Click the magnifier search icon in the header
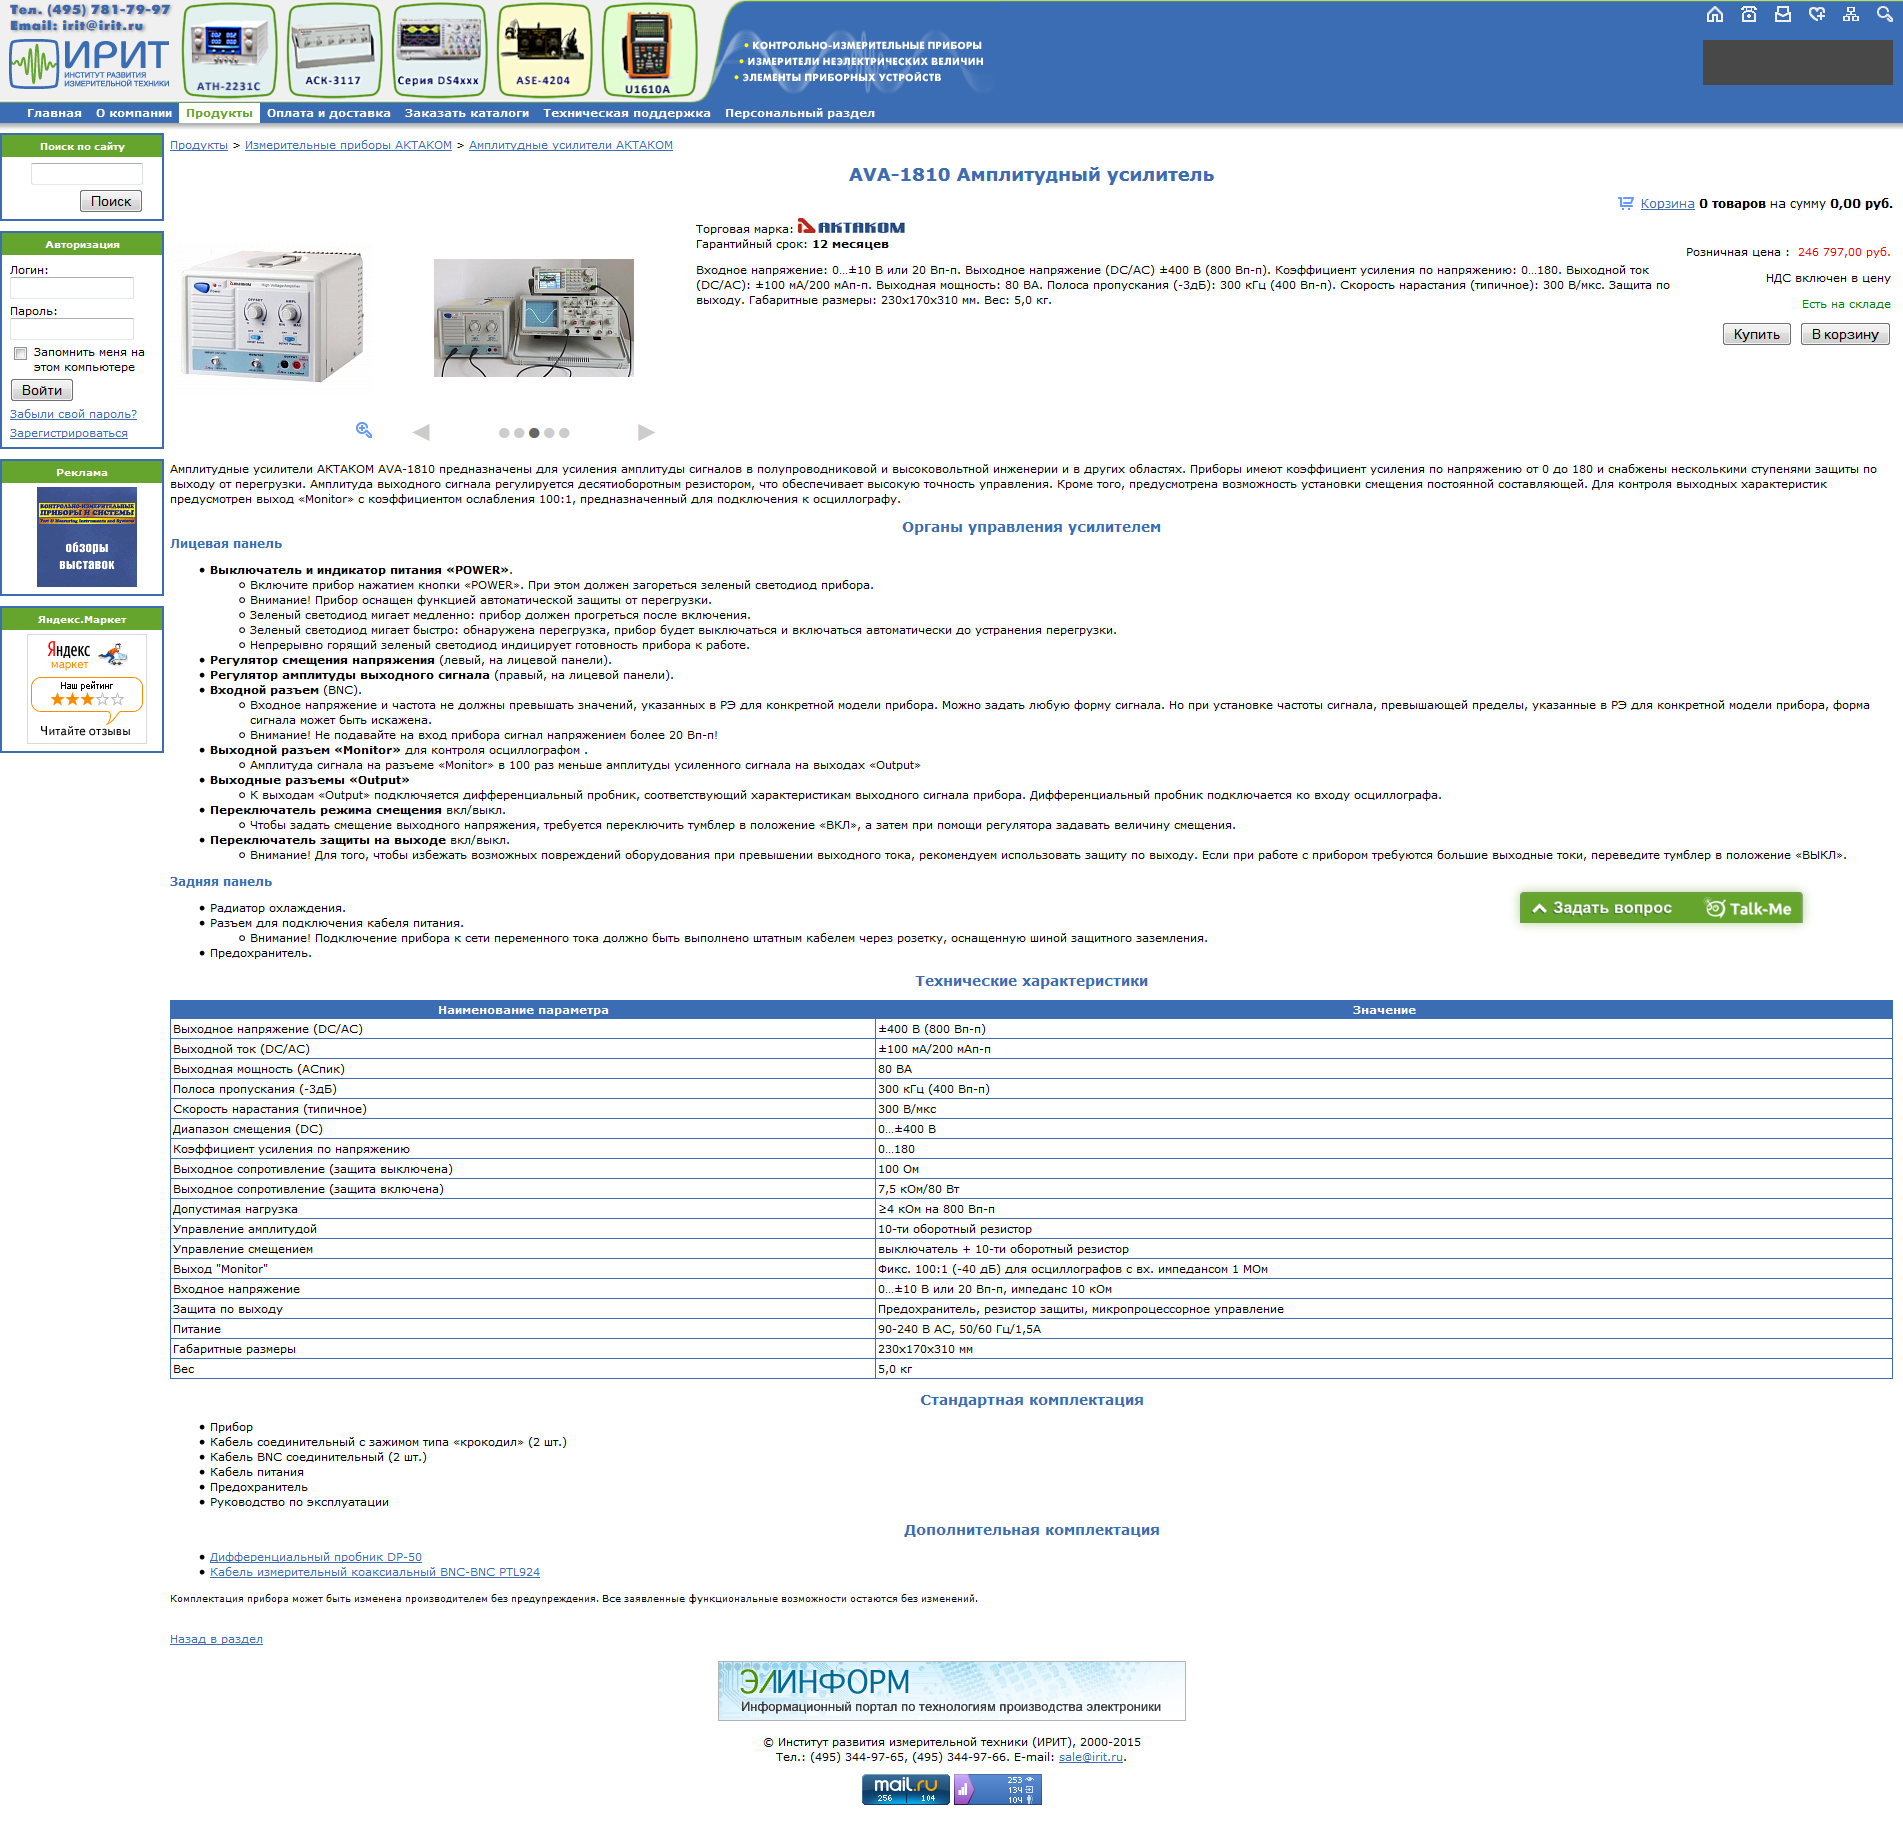Screen dimensions: 1903x1824 click(x=1885, y=14)
